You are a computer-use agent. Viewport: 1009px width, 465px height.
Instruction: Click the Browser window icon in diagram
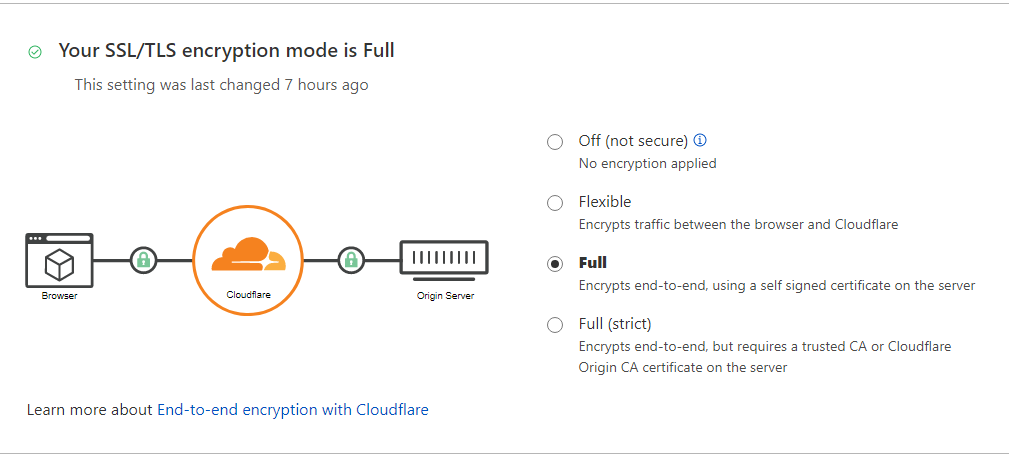[x=59, y=260]
